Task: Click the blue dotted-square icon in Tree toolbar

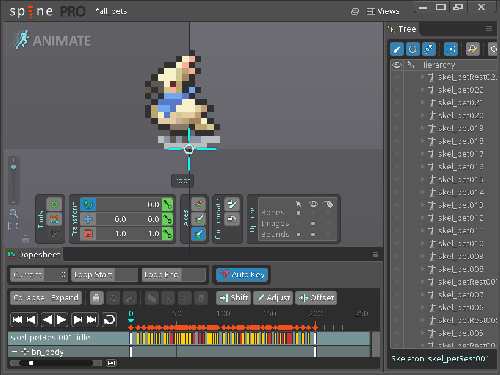Action: click(451, 49)
